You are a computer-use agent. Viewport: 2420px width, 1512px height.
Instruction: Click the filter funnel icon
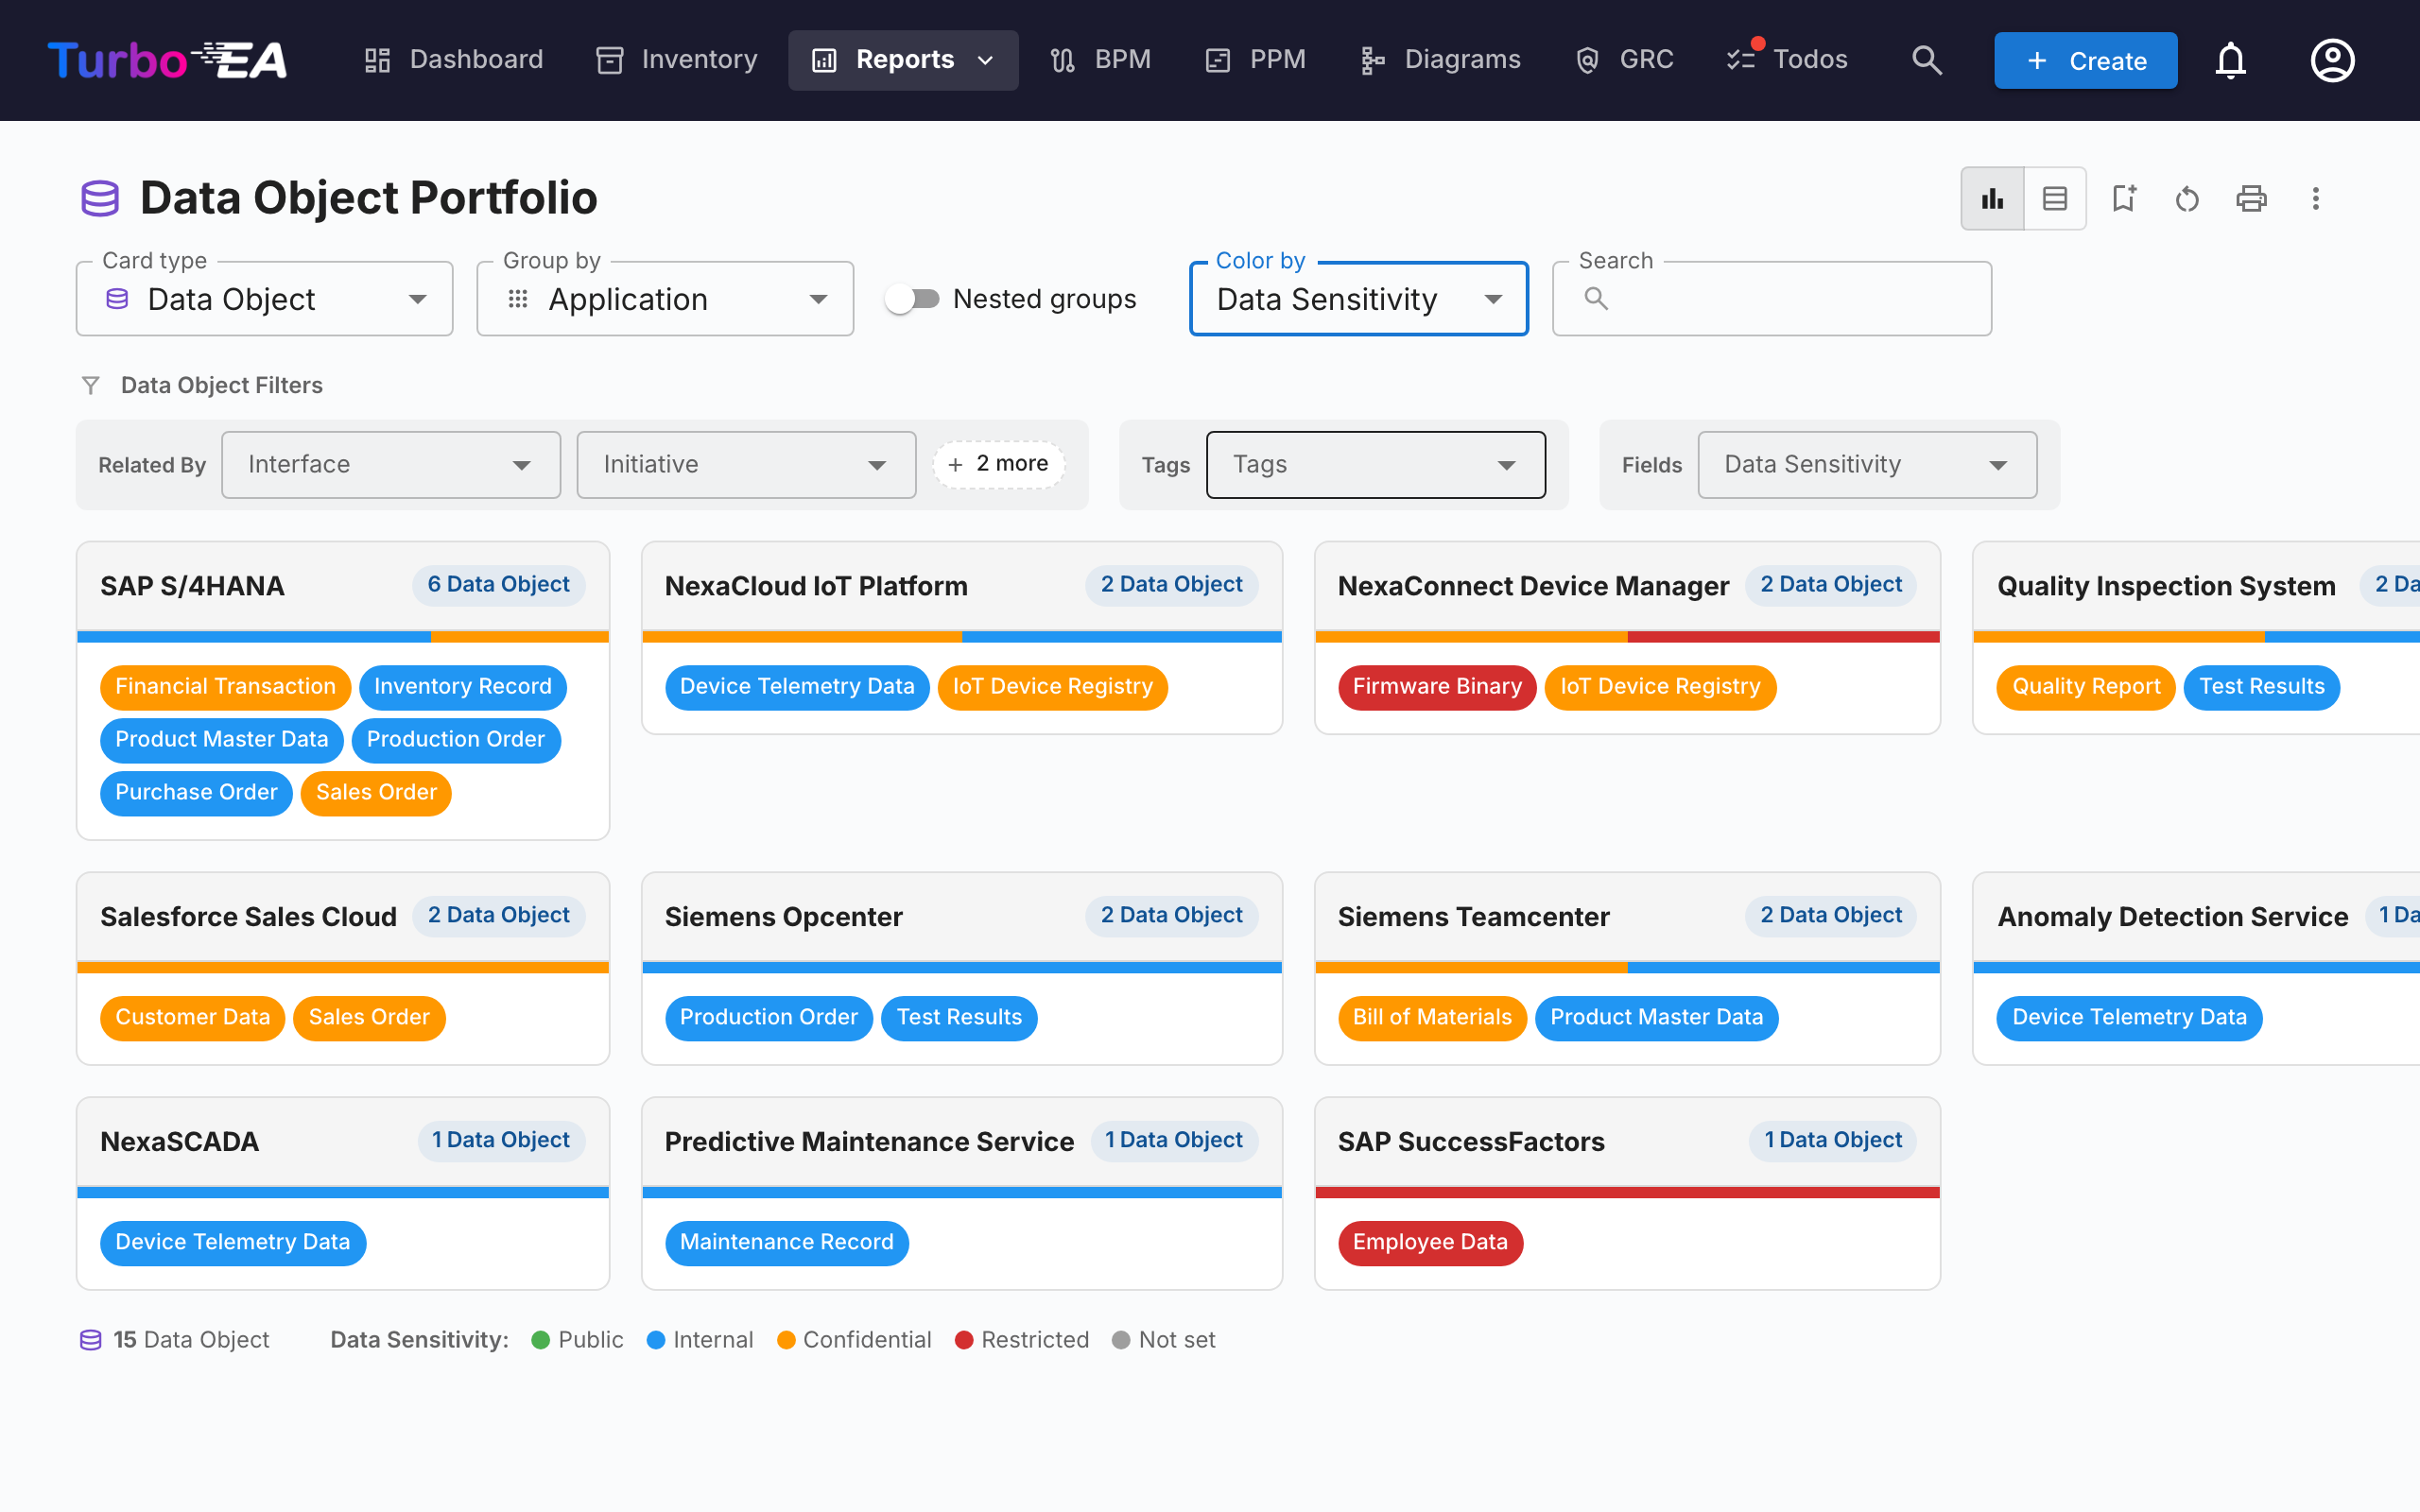tap(90, 385)
